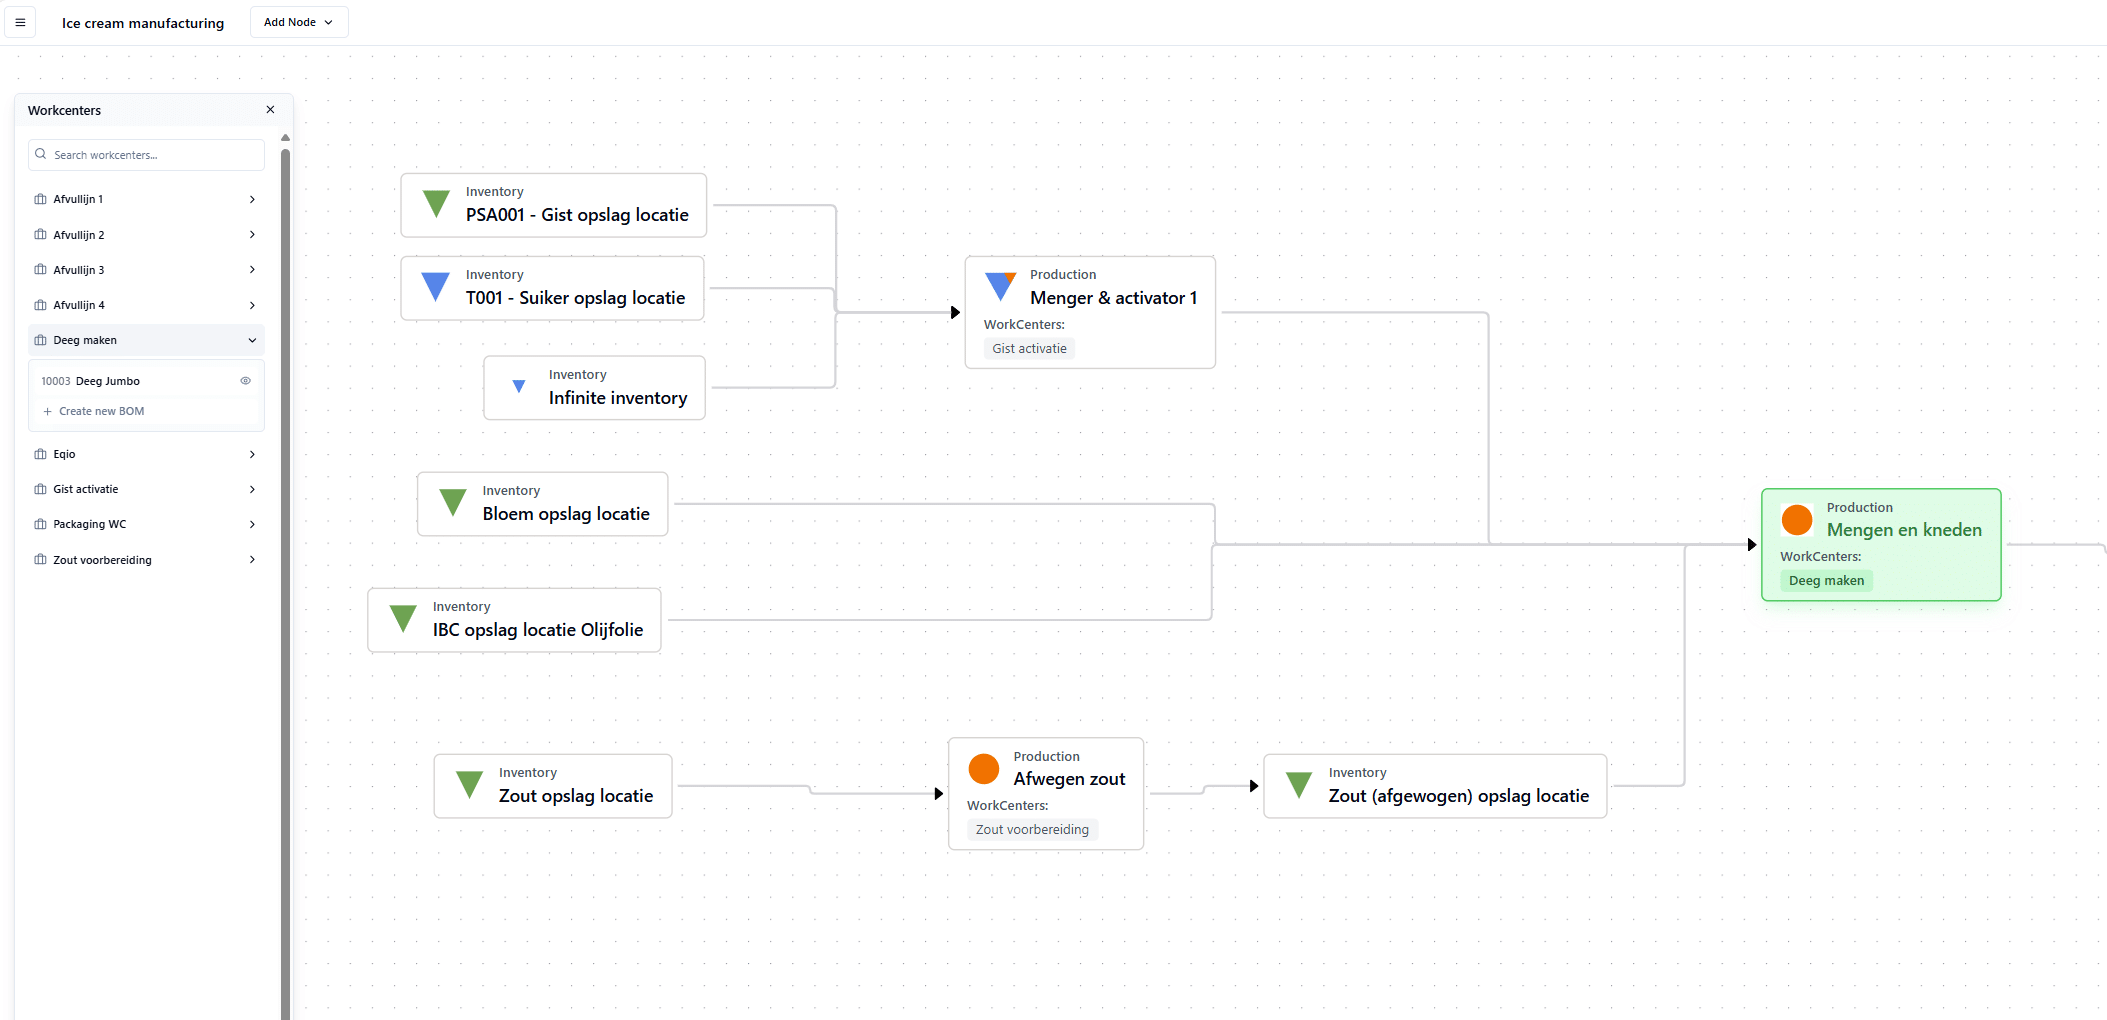2107x1020 pixels.
Task: Expand the Afvullijn 1 workcenter
Action: pyautogui.click(x=252, y=199)
